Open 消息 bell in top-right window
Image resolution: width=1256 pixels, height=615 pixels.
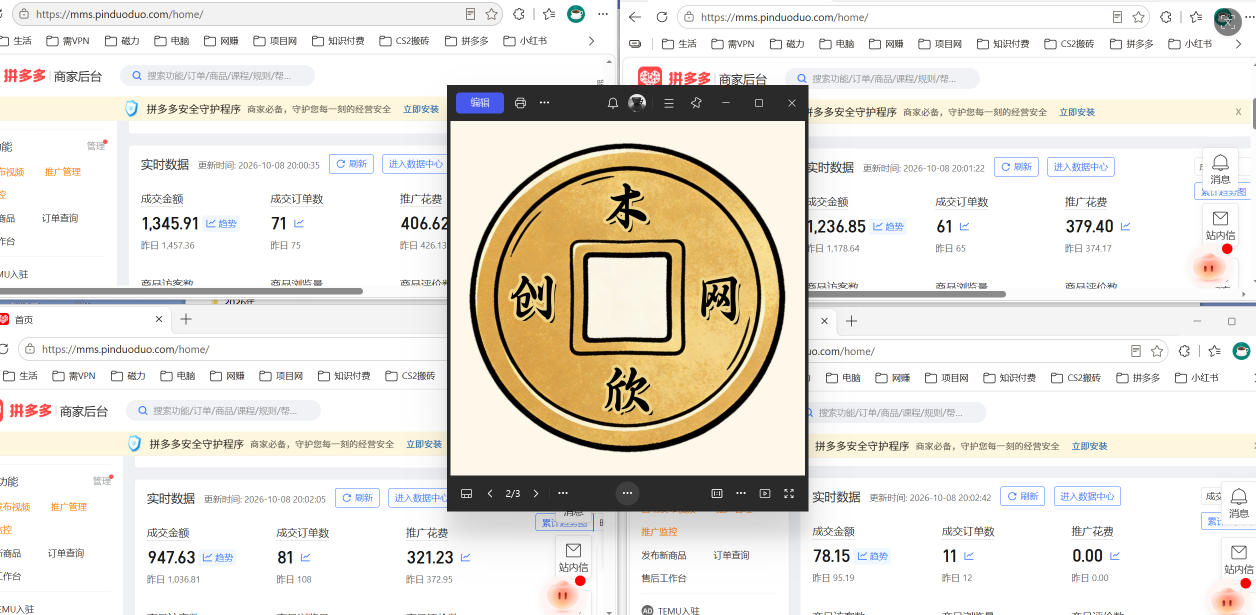pos(1220,169)
